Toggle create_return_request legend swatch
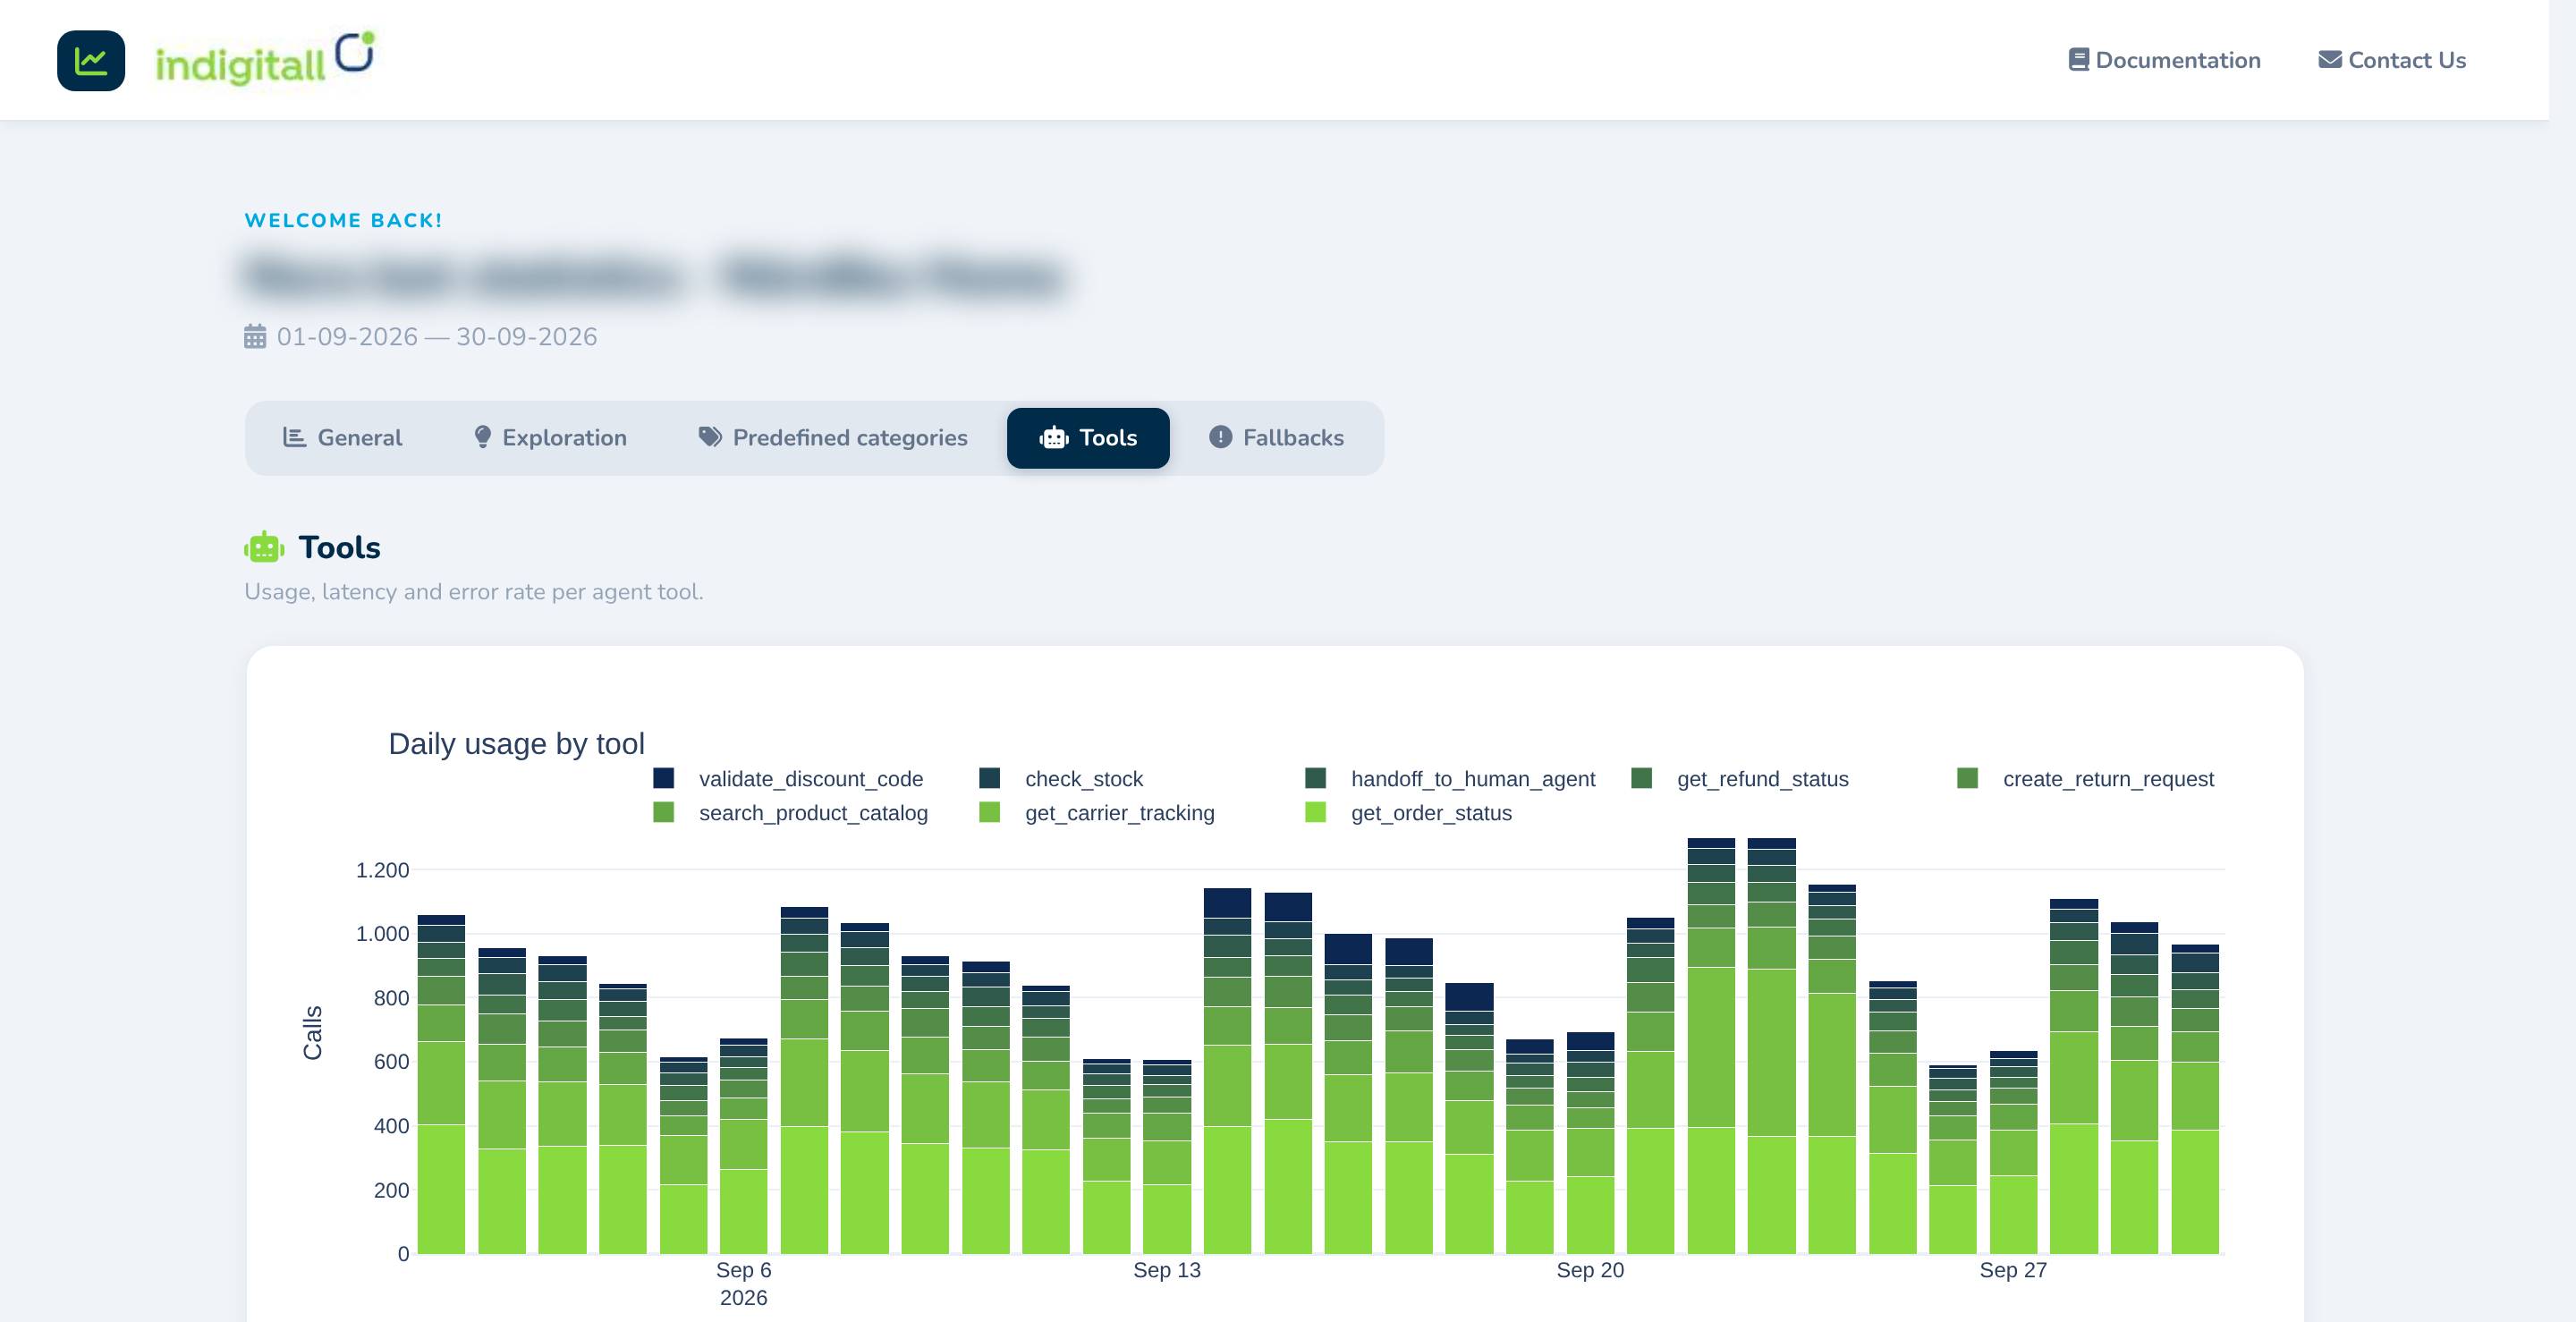Image resolution: width=2576 pixels, height=1322 pixels. [1967, 778]
